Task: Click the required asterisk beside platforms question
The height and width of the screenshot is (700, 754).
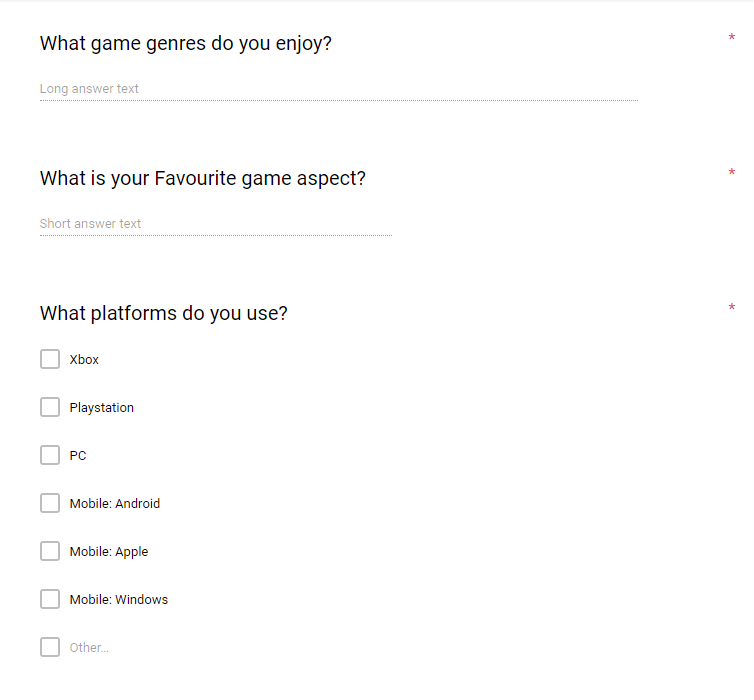Action: pyautogui.click(x=731, y=307)
